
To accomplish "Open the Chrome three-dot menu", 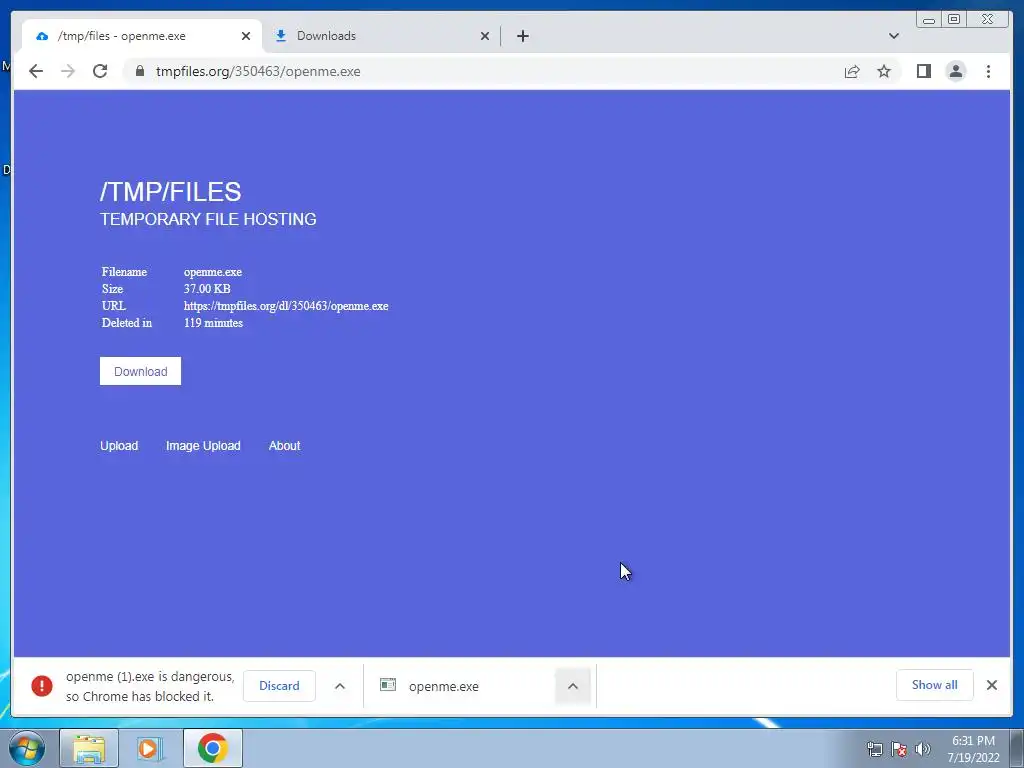I will tap(988, 71).
